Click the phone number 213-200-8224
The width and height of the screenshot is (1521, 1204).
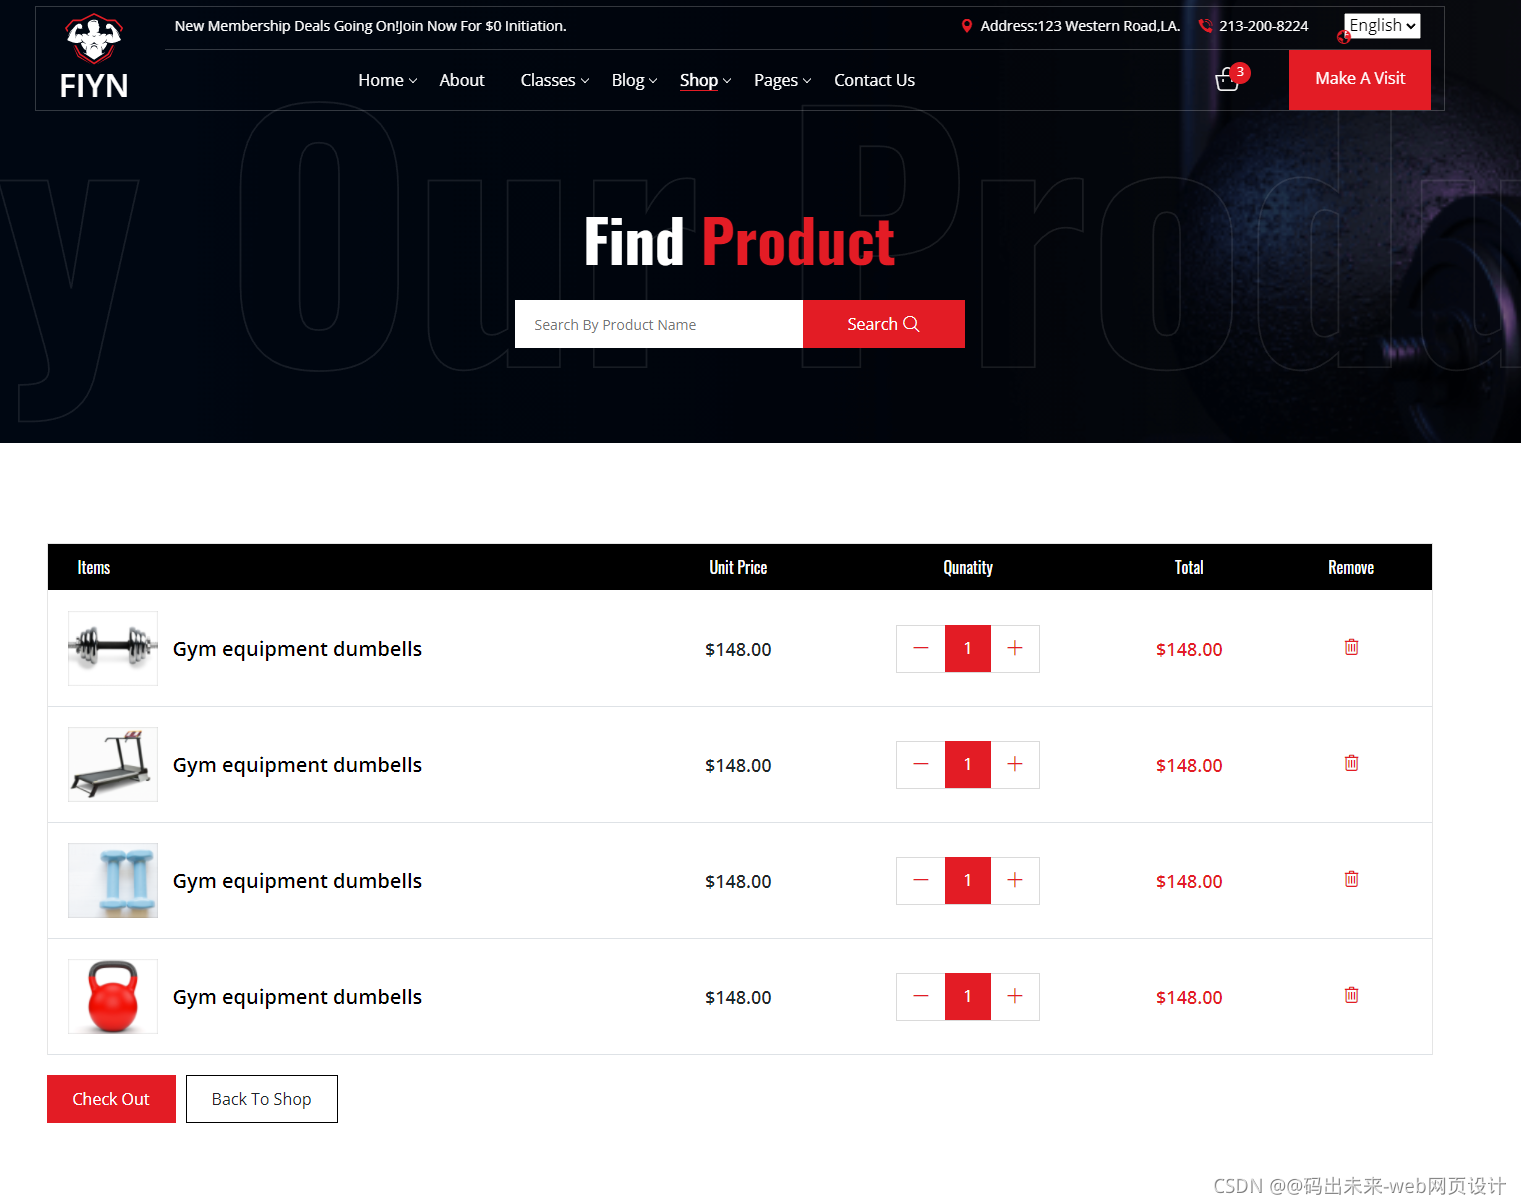(x=1263, y=26)
